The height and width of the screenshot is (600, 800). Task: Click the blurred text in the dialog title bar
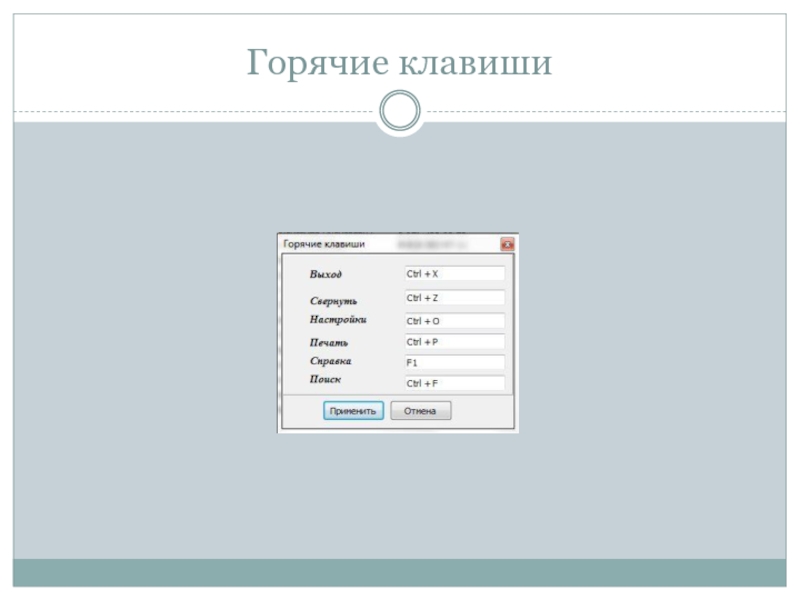[436, 243]
